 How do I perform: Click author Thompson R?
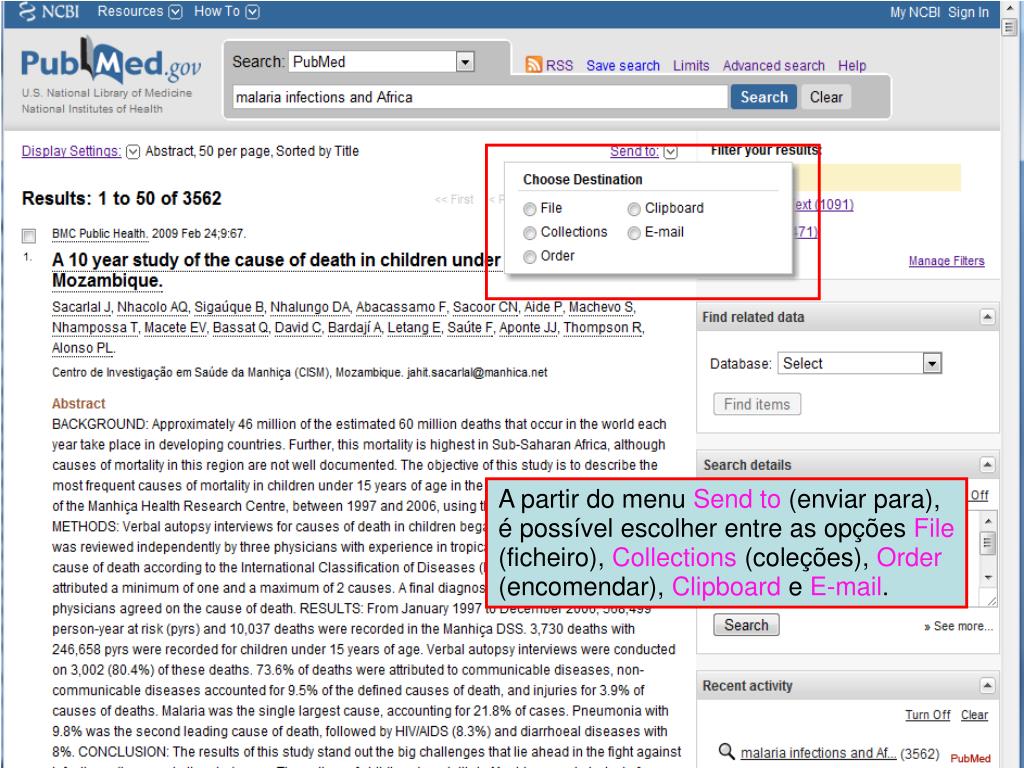click(x=603, y=327)
